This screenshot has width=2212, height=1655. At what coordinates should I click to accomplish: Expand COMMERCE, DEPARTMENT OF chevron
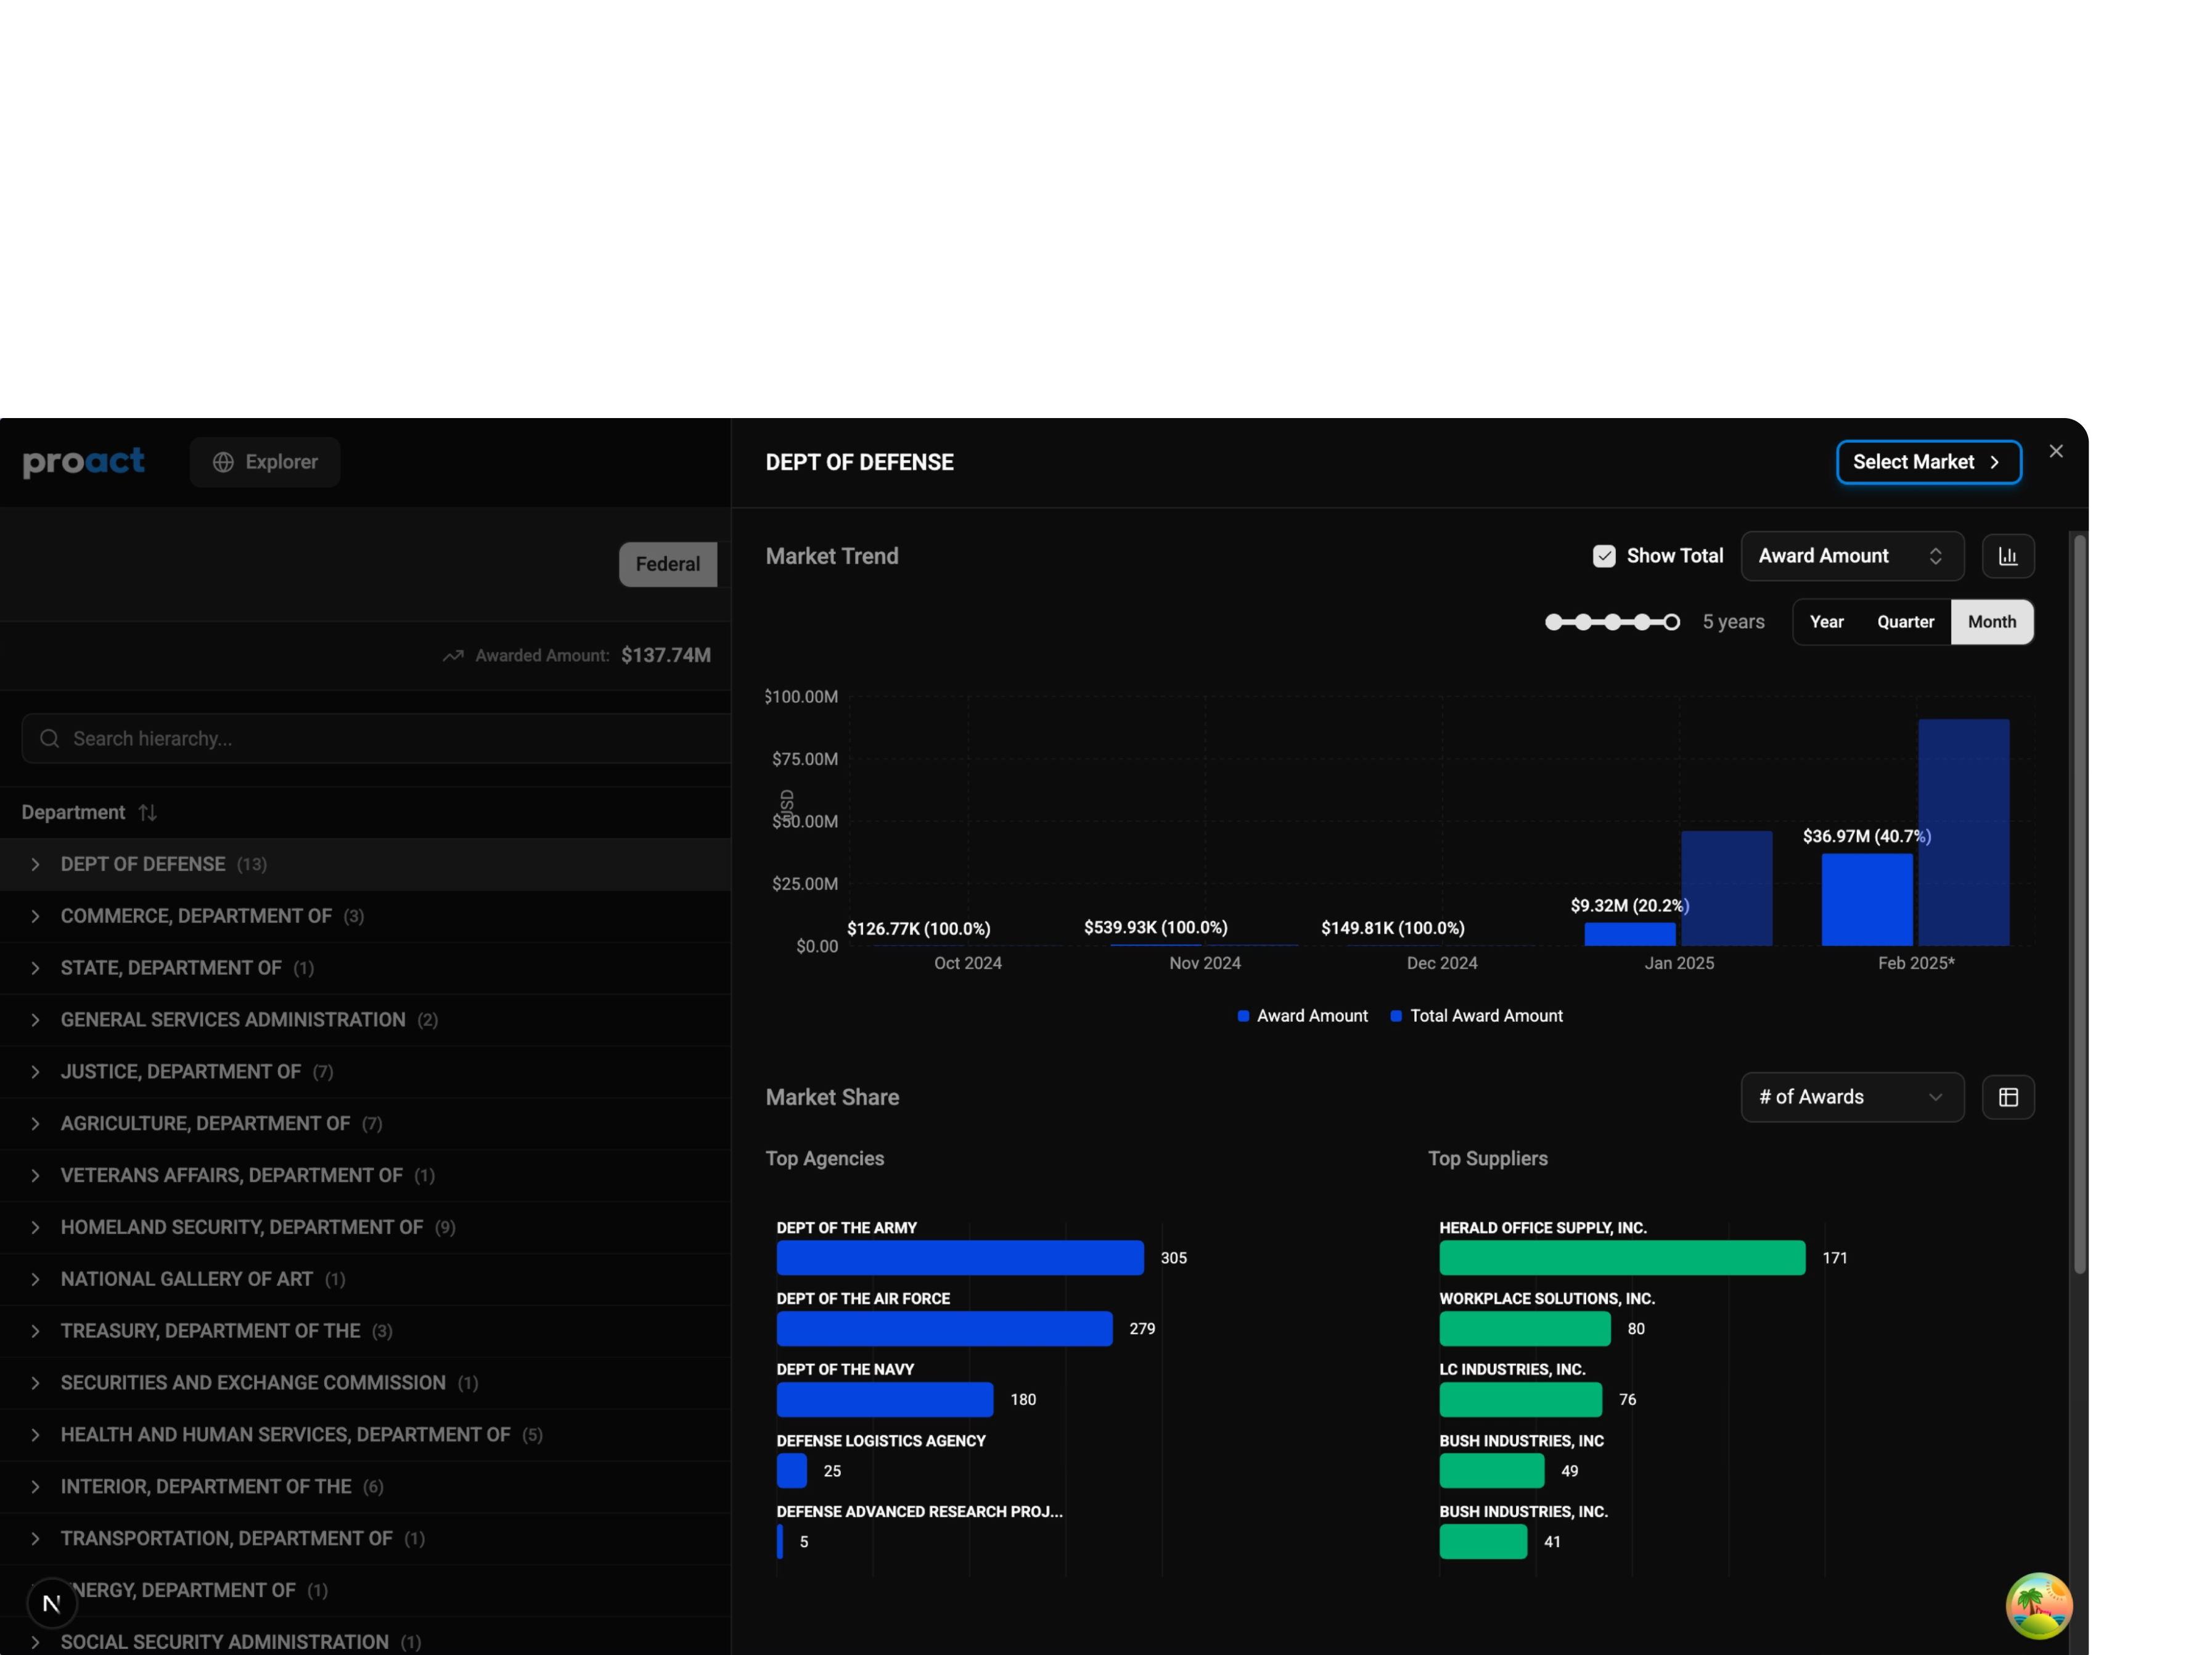[x=35, y=916]
